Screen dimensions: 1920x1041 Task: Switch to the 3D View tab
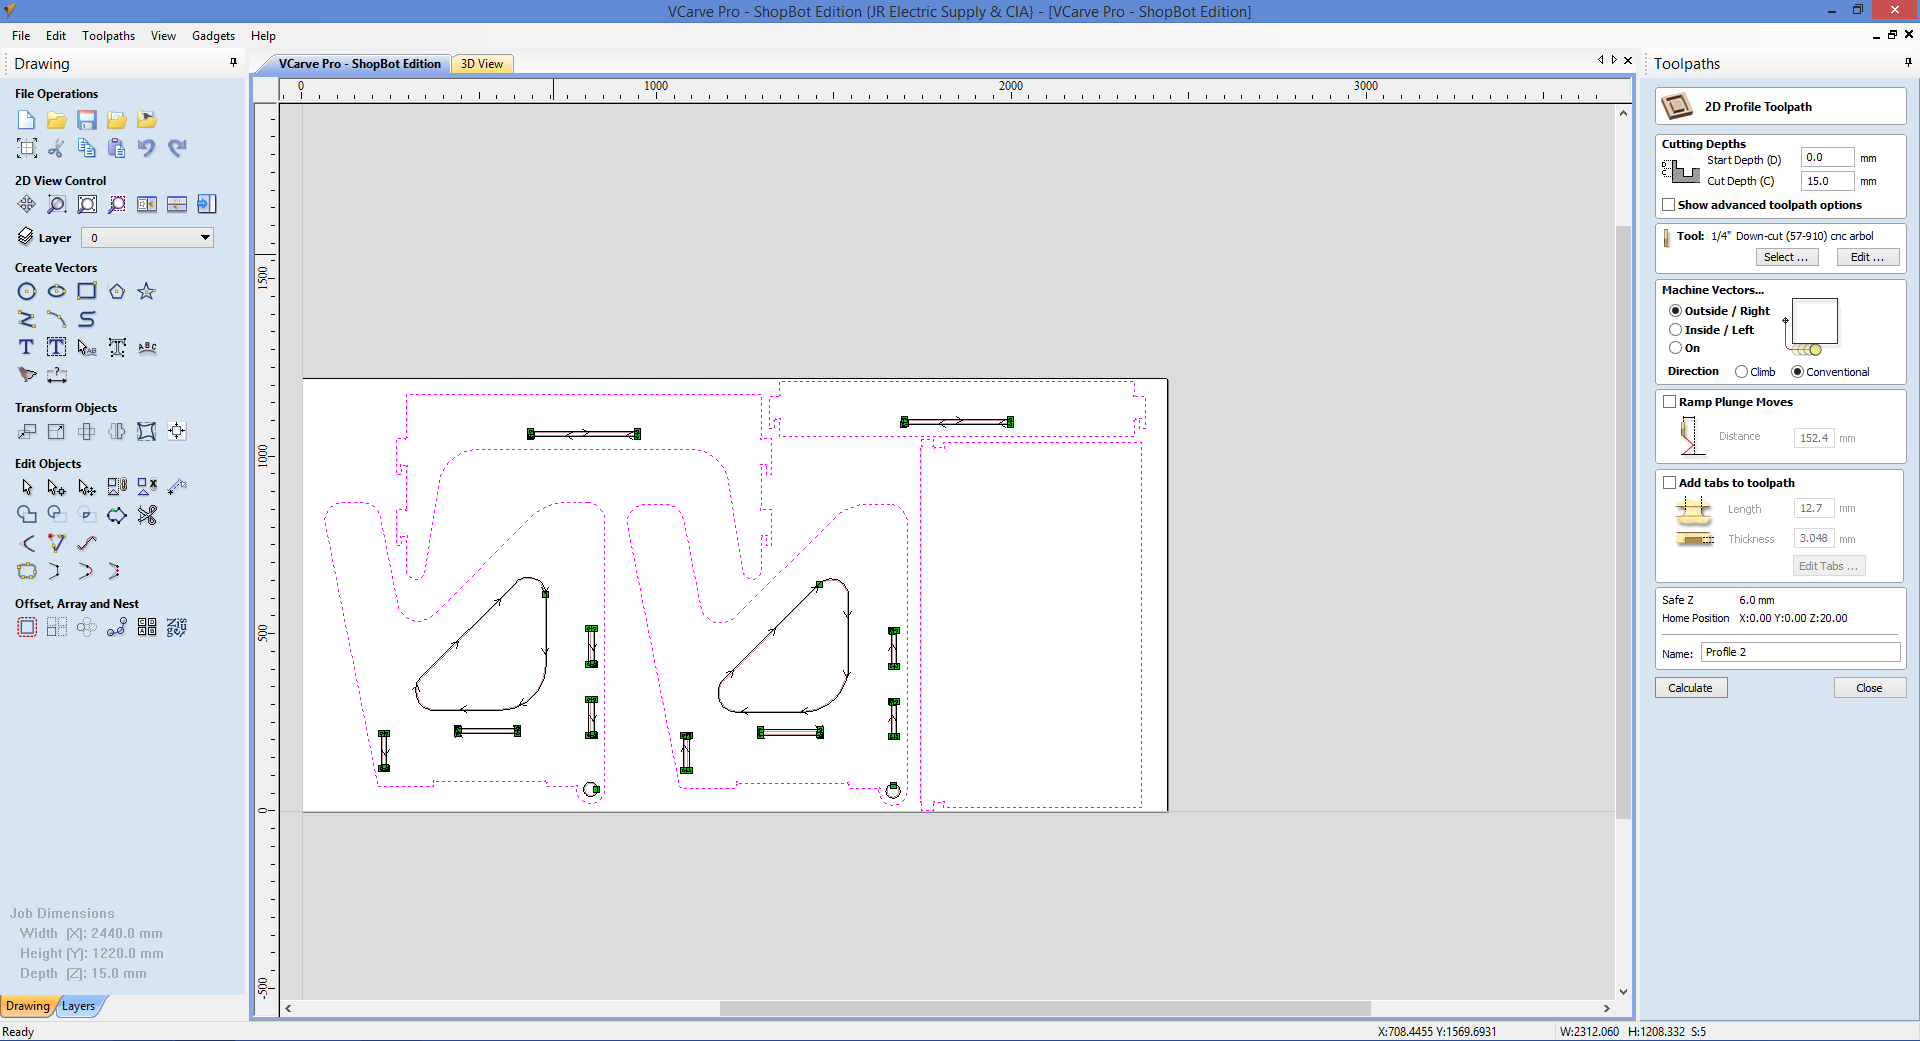482,64
